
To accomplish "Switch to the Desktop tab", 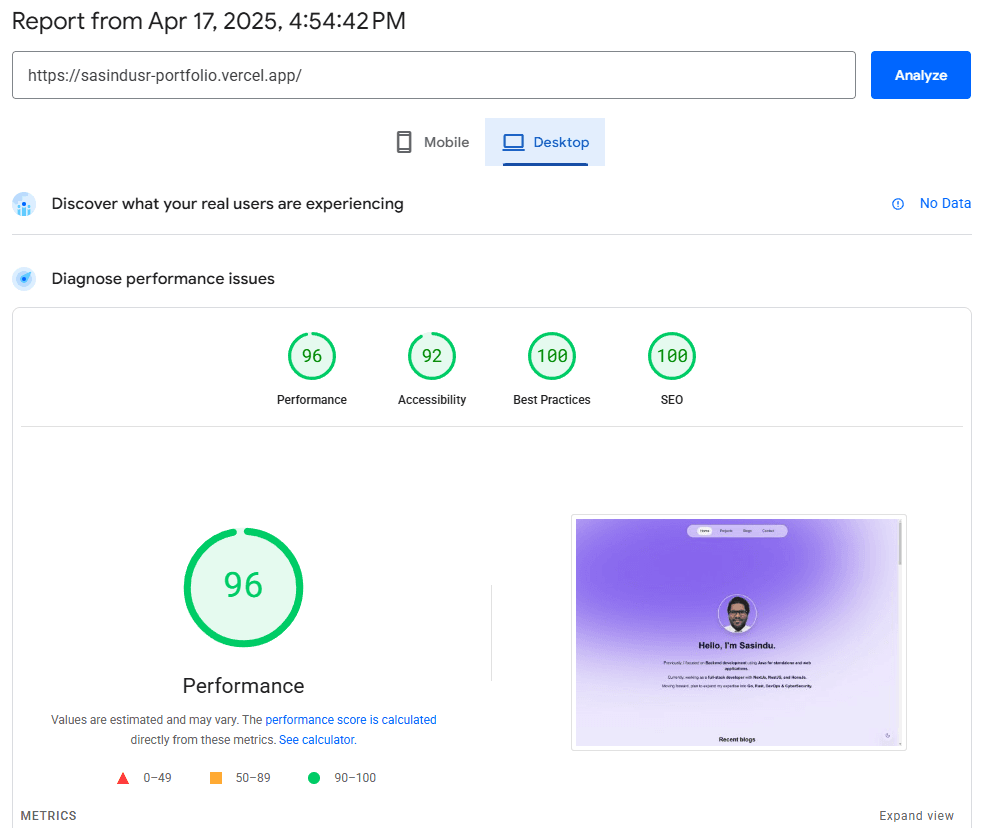I will coord(545,141).
